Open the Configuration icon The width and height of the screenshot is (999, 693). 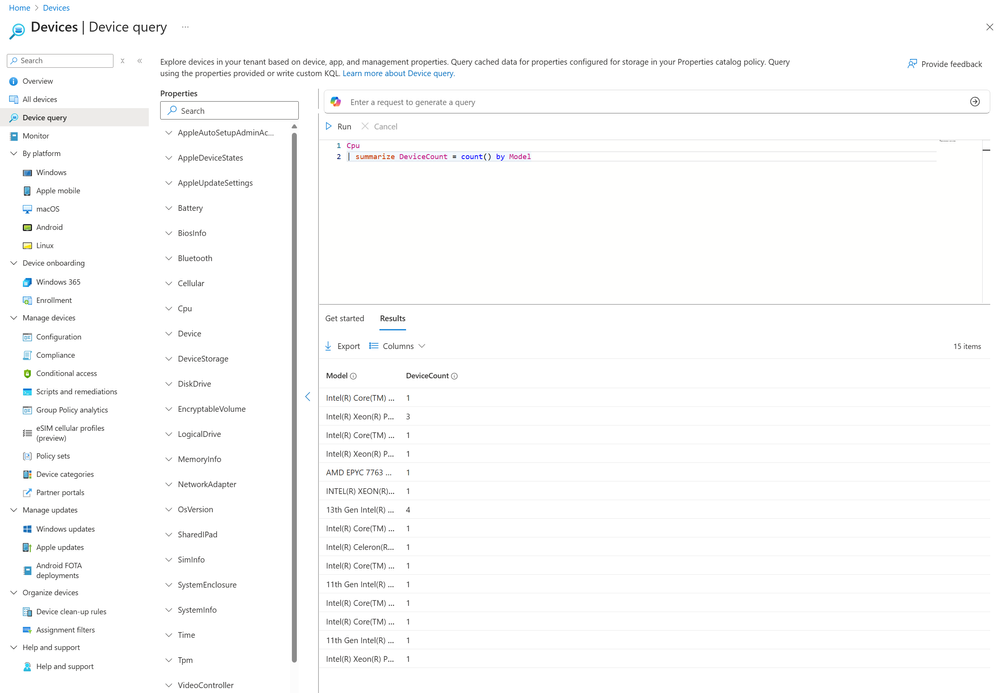pyautogui.click(x=27, y=337)
